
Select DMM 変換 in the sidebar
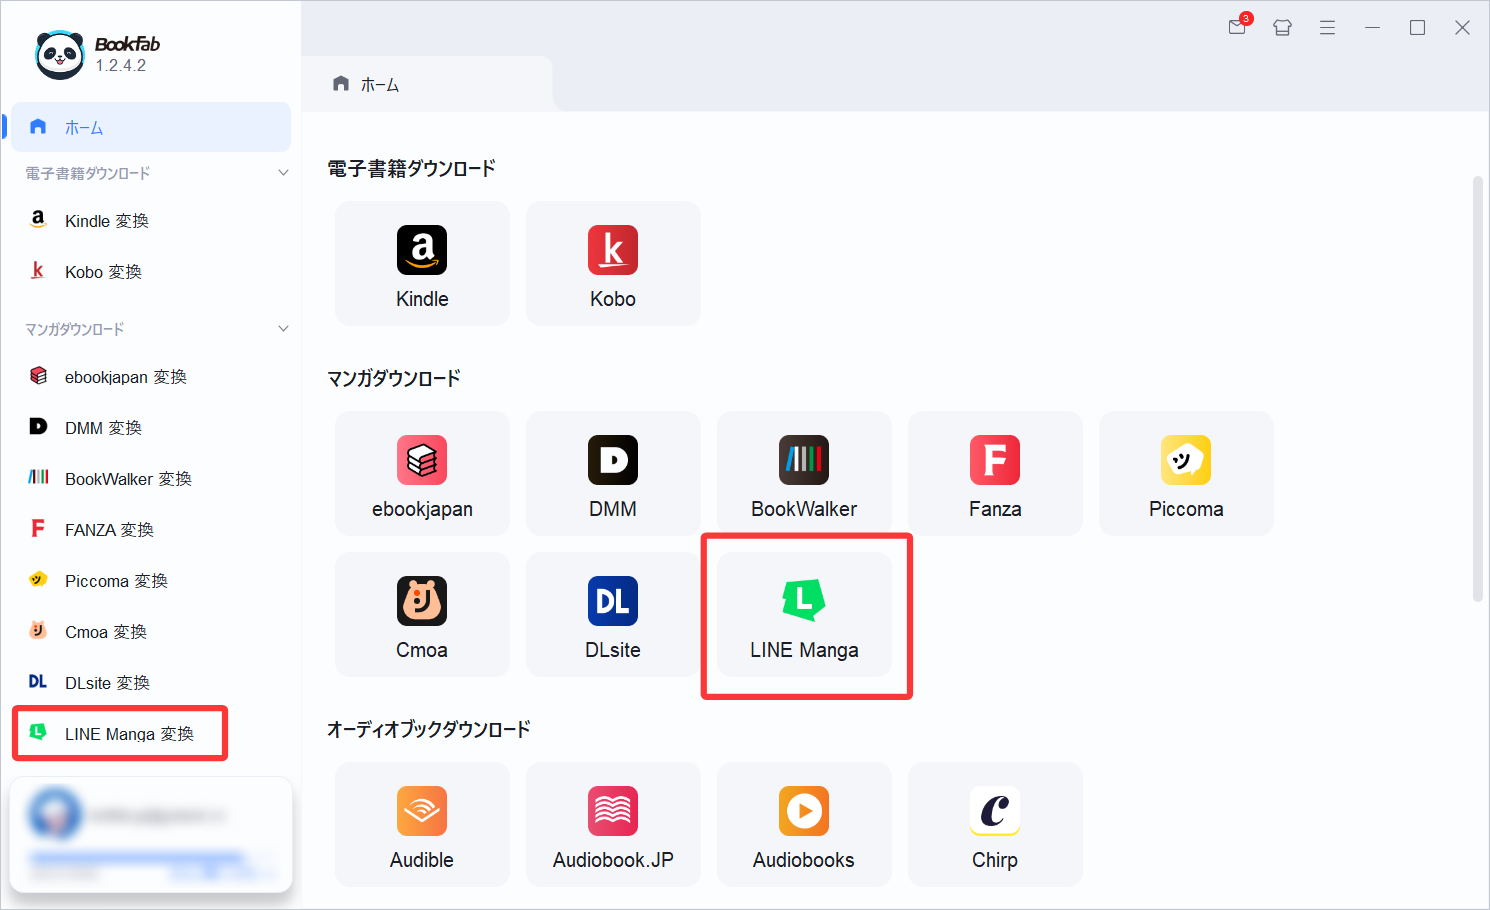[151, 428]
